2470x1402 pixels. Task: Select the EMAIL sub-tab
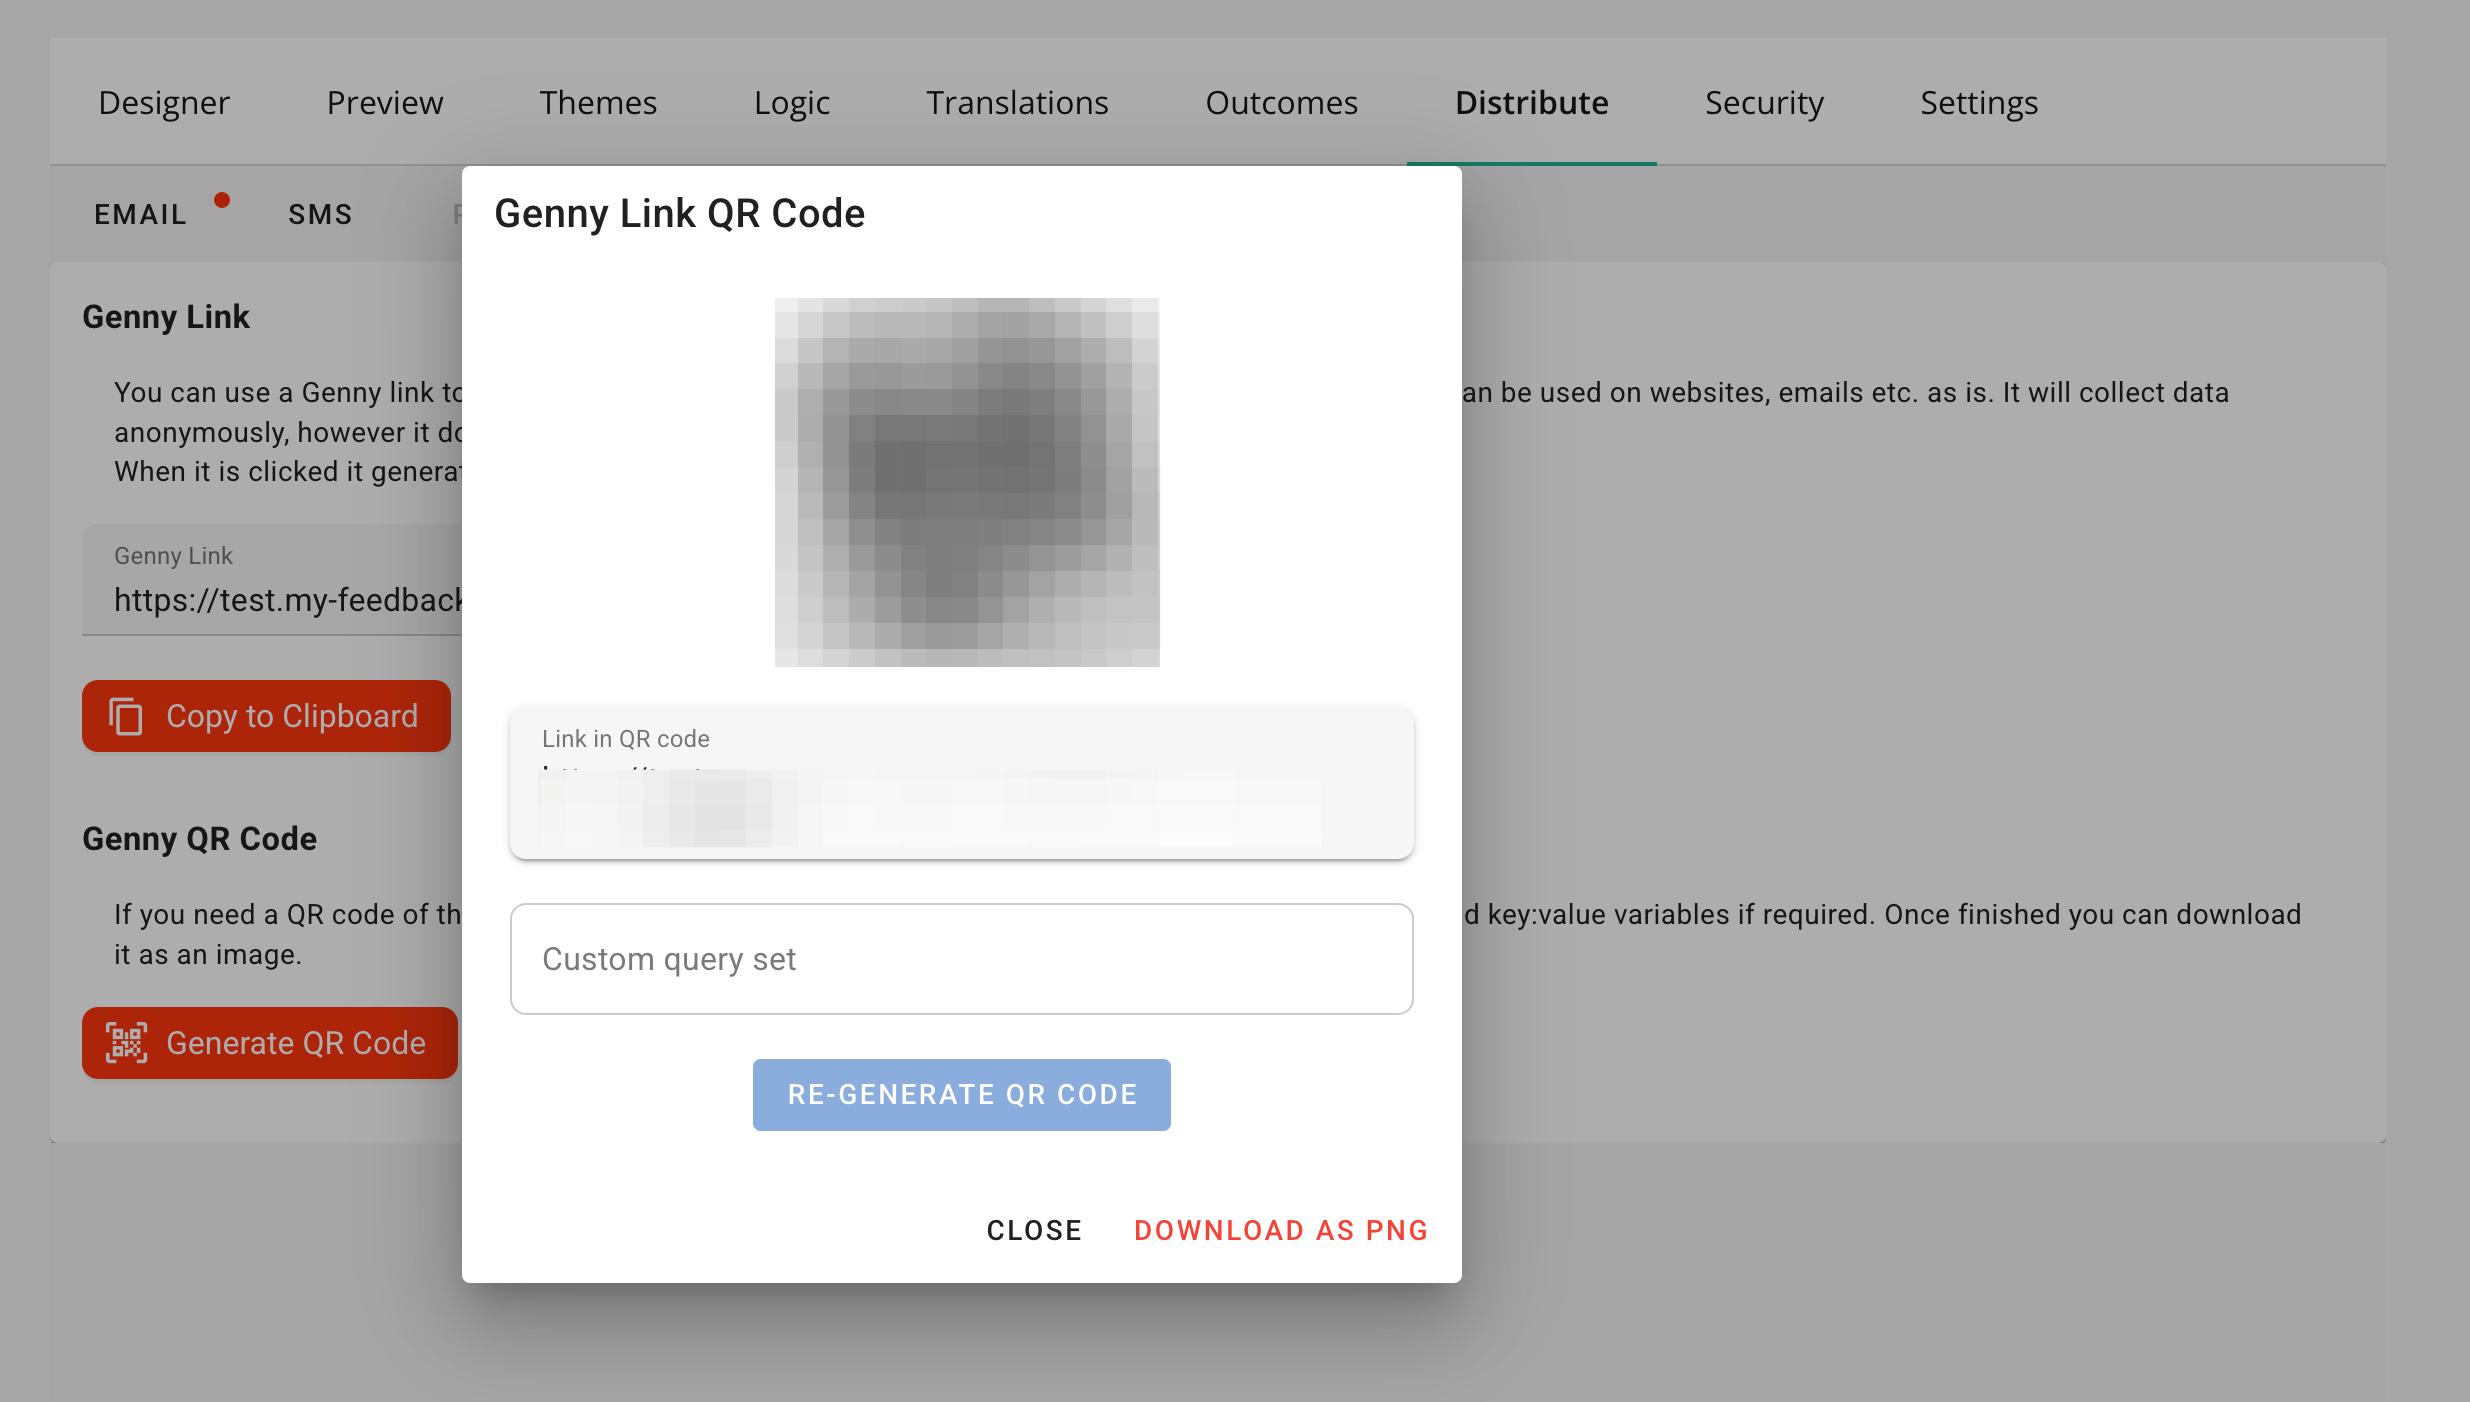click(140, 214)
